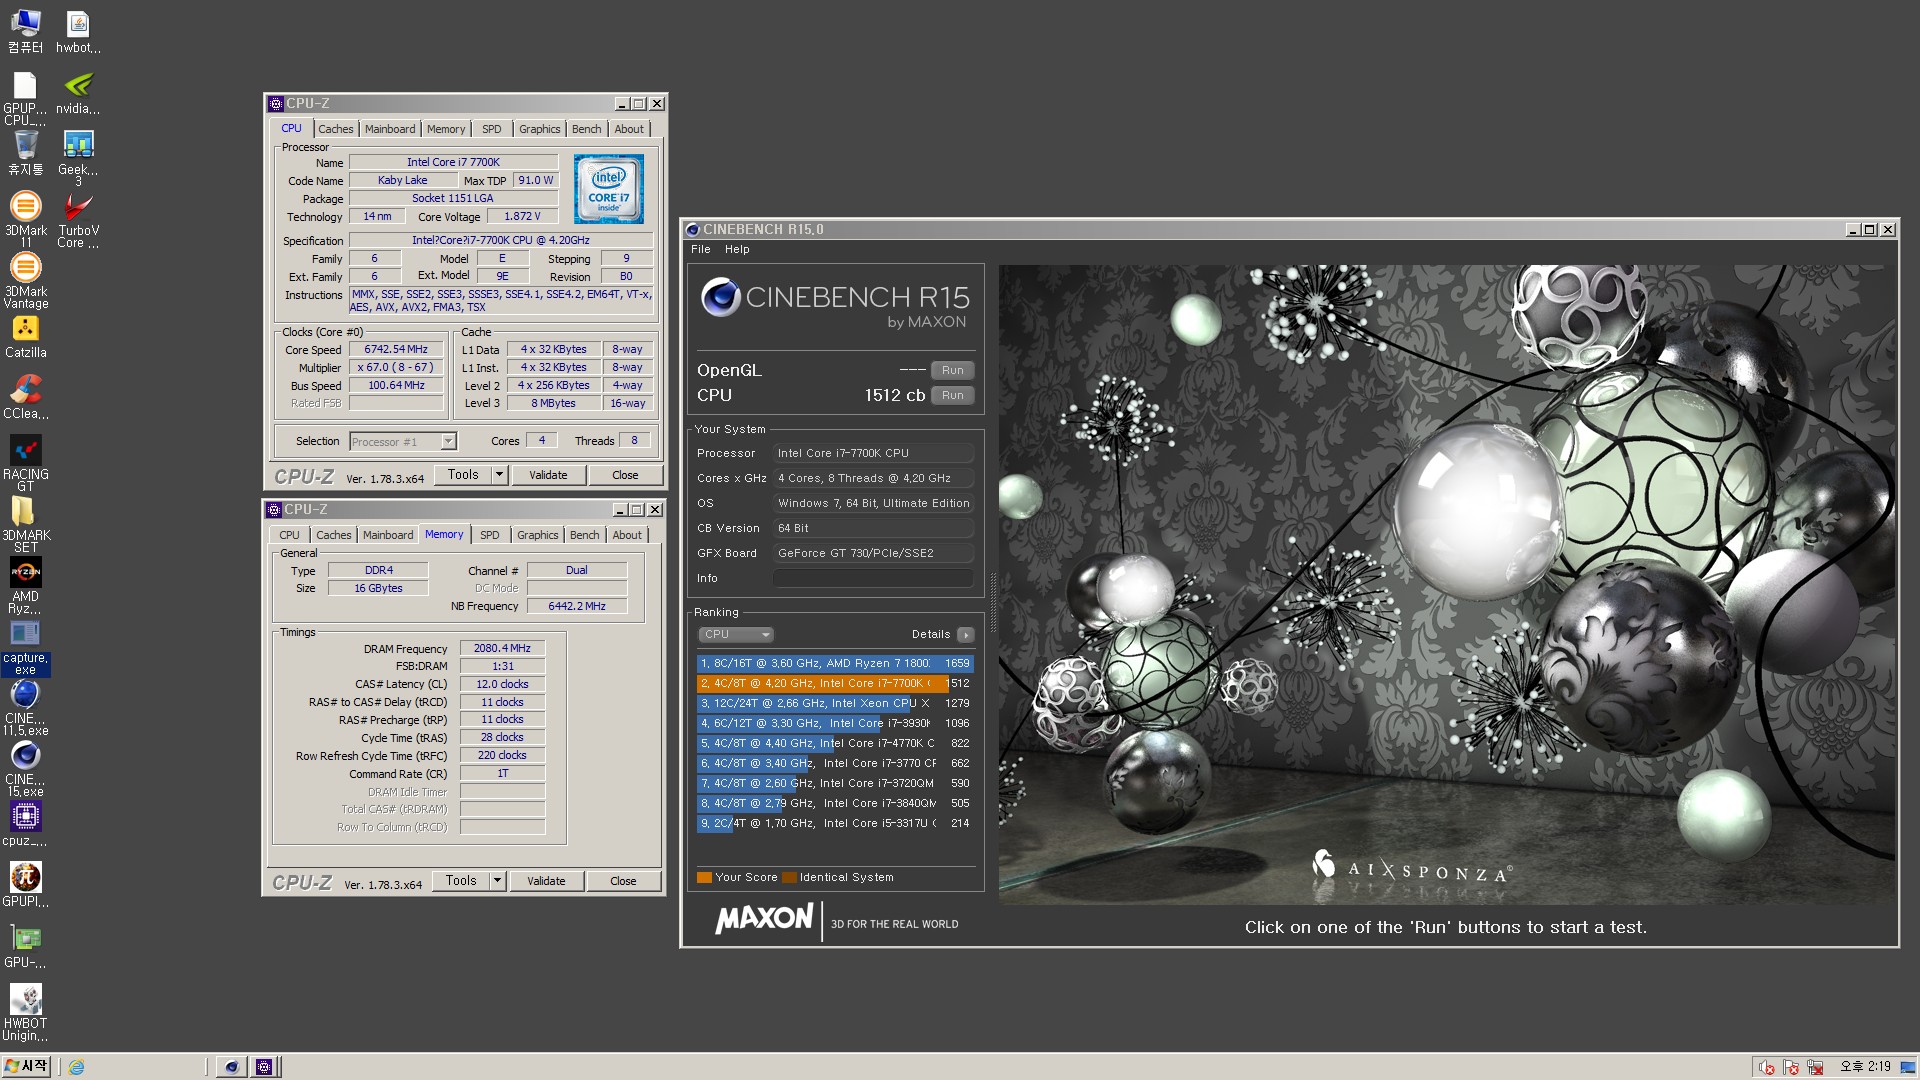
Task: Open the Recycle Bin icon
Action: click(25, 154)
